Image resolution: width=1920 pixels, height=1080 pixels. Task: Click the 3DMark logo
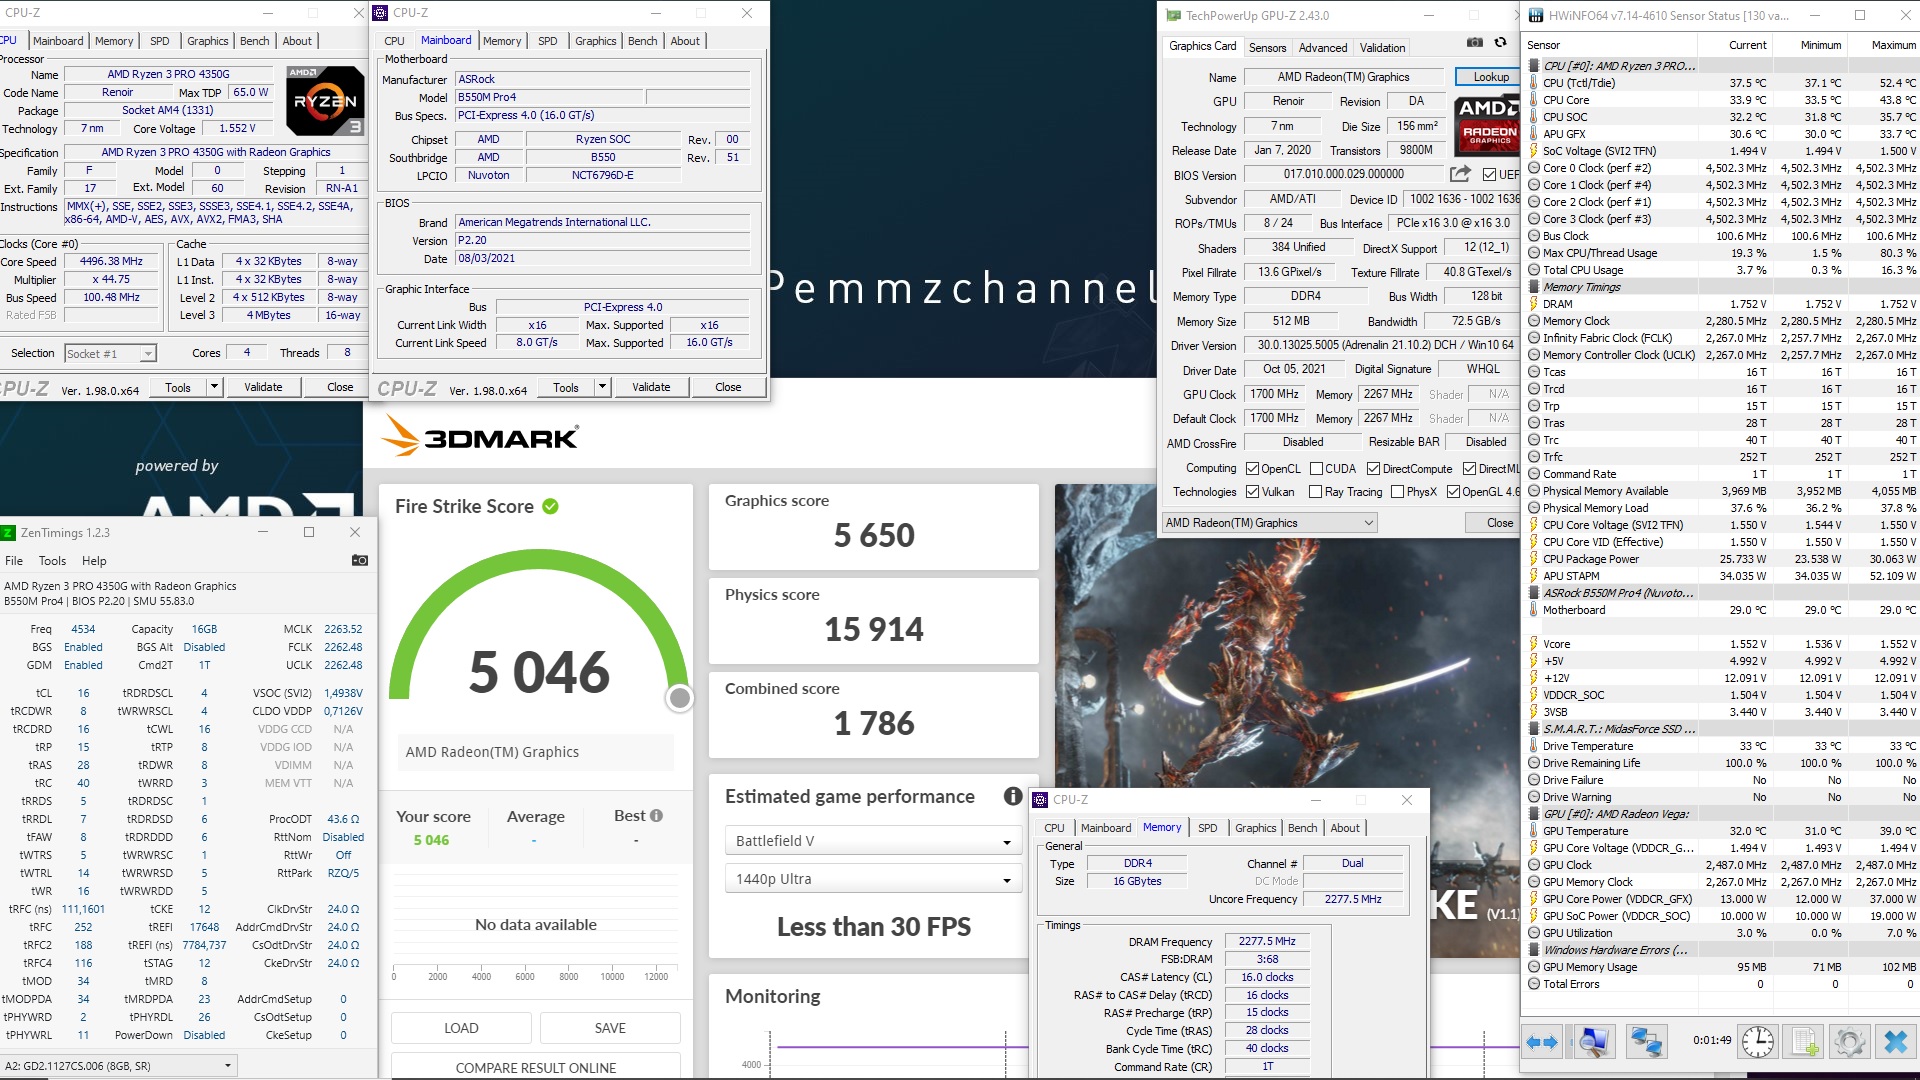(x=481, y=437)
